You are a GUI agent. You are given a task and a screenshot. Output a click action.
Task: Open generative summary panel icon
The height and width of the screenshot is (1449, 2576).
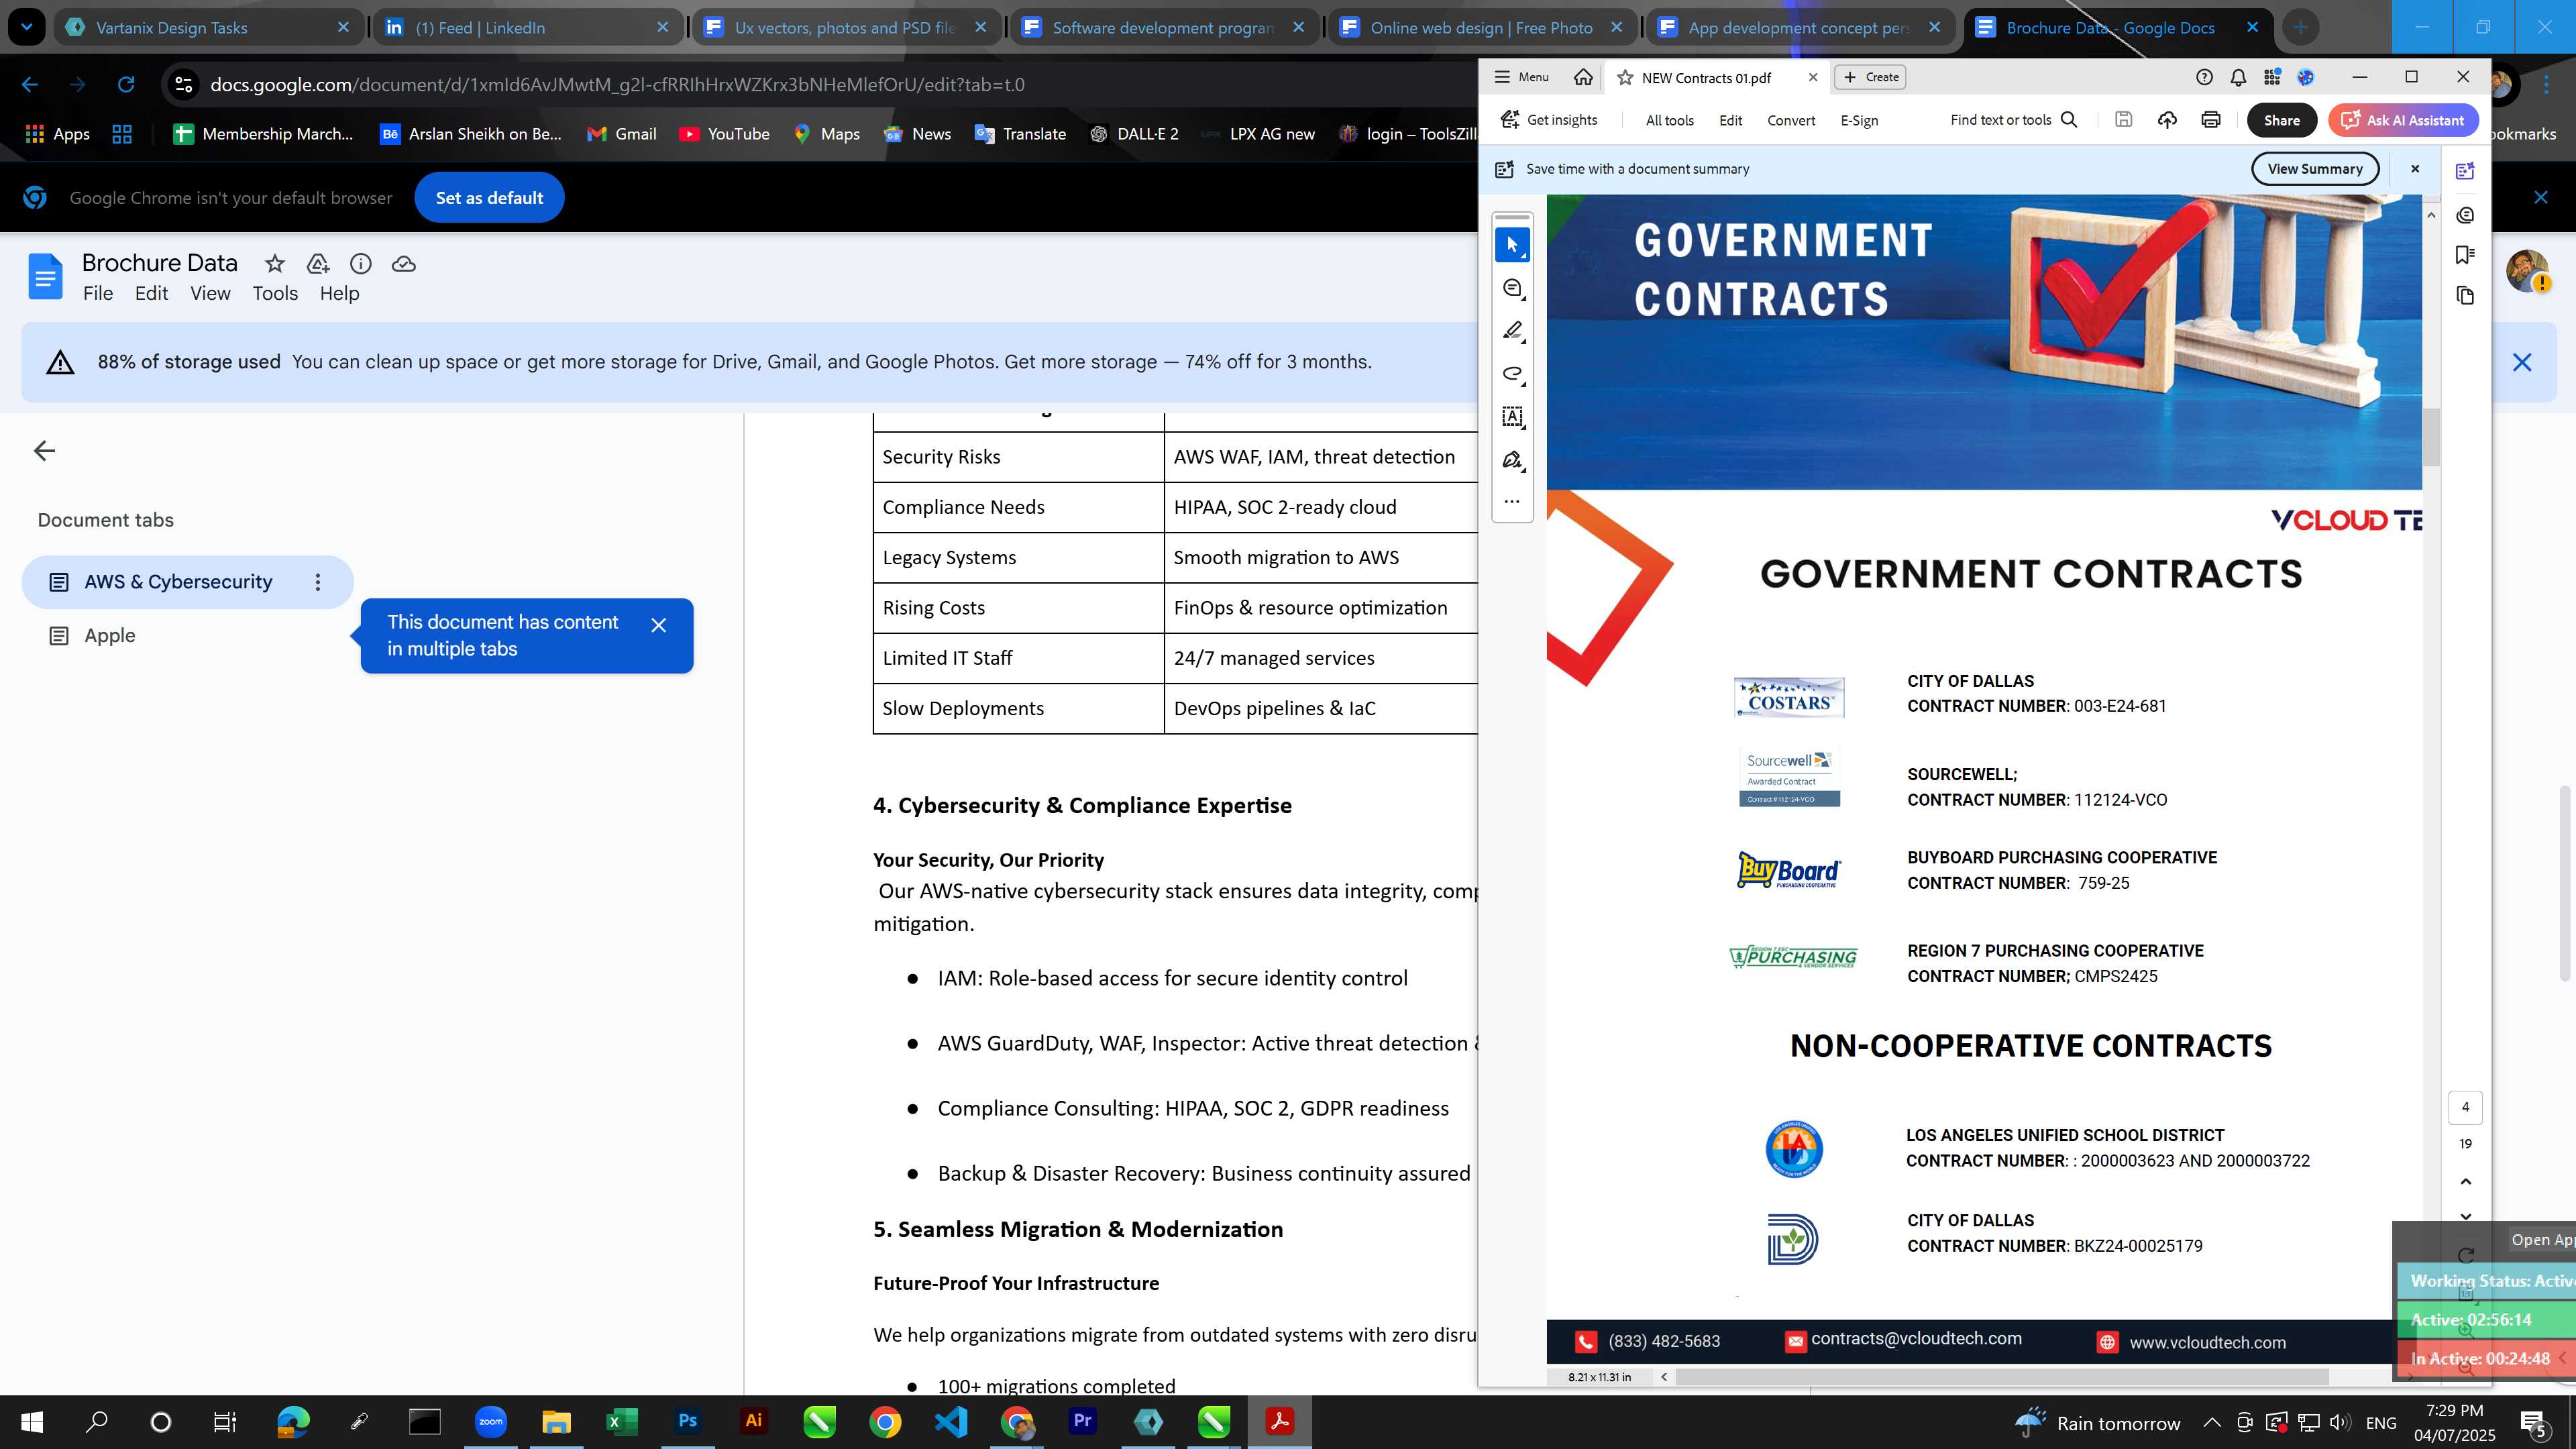click(2465, 171)
